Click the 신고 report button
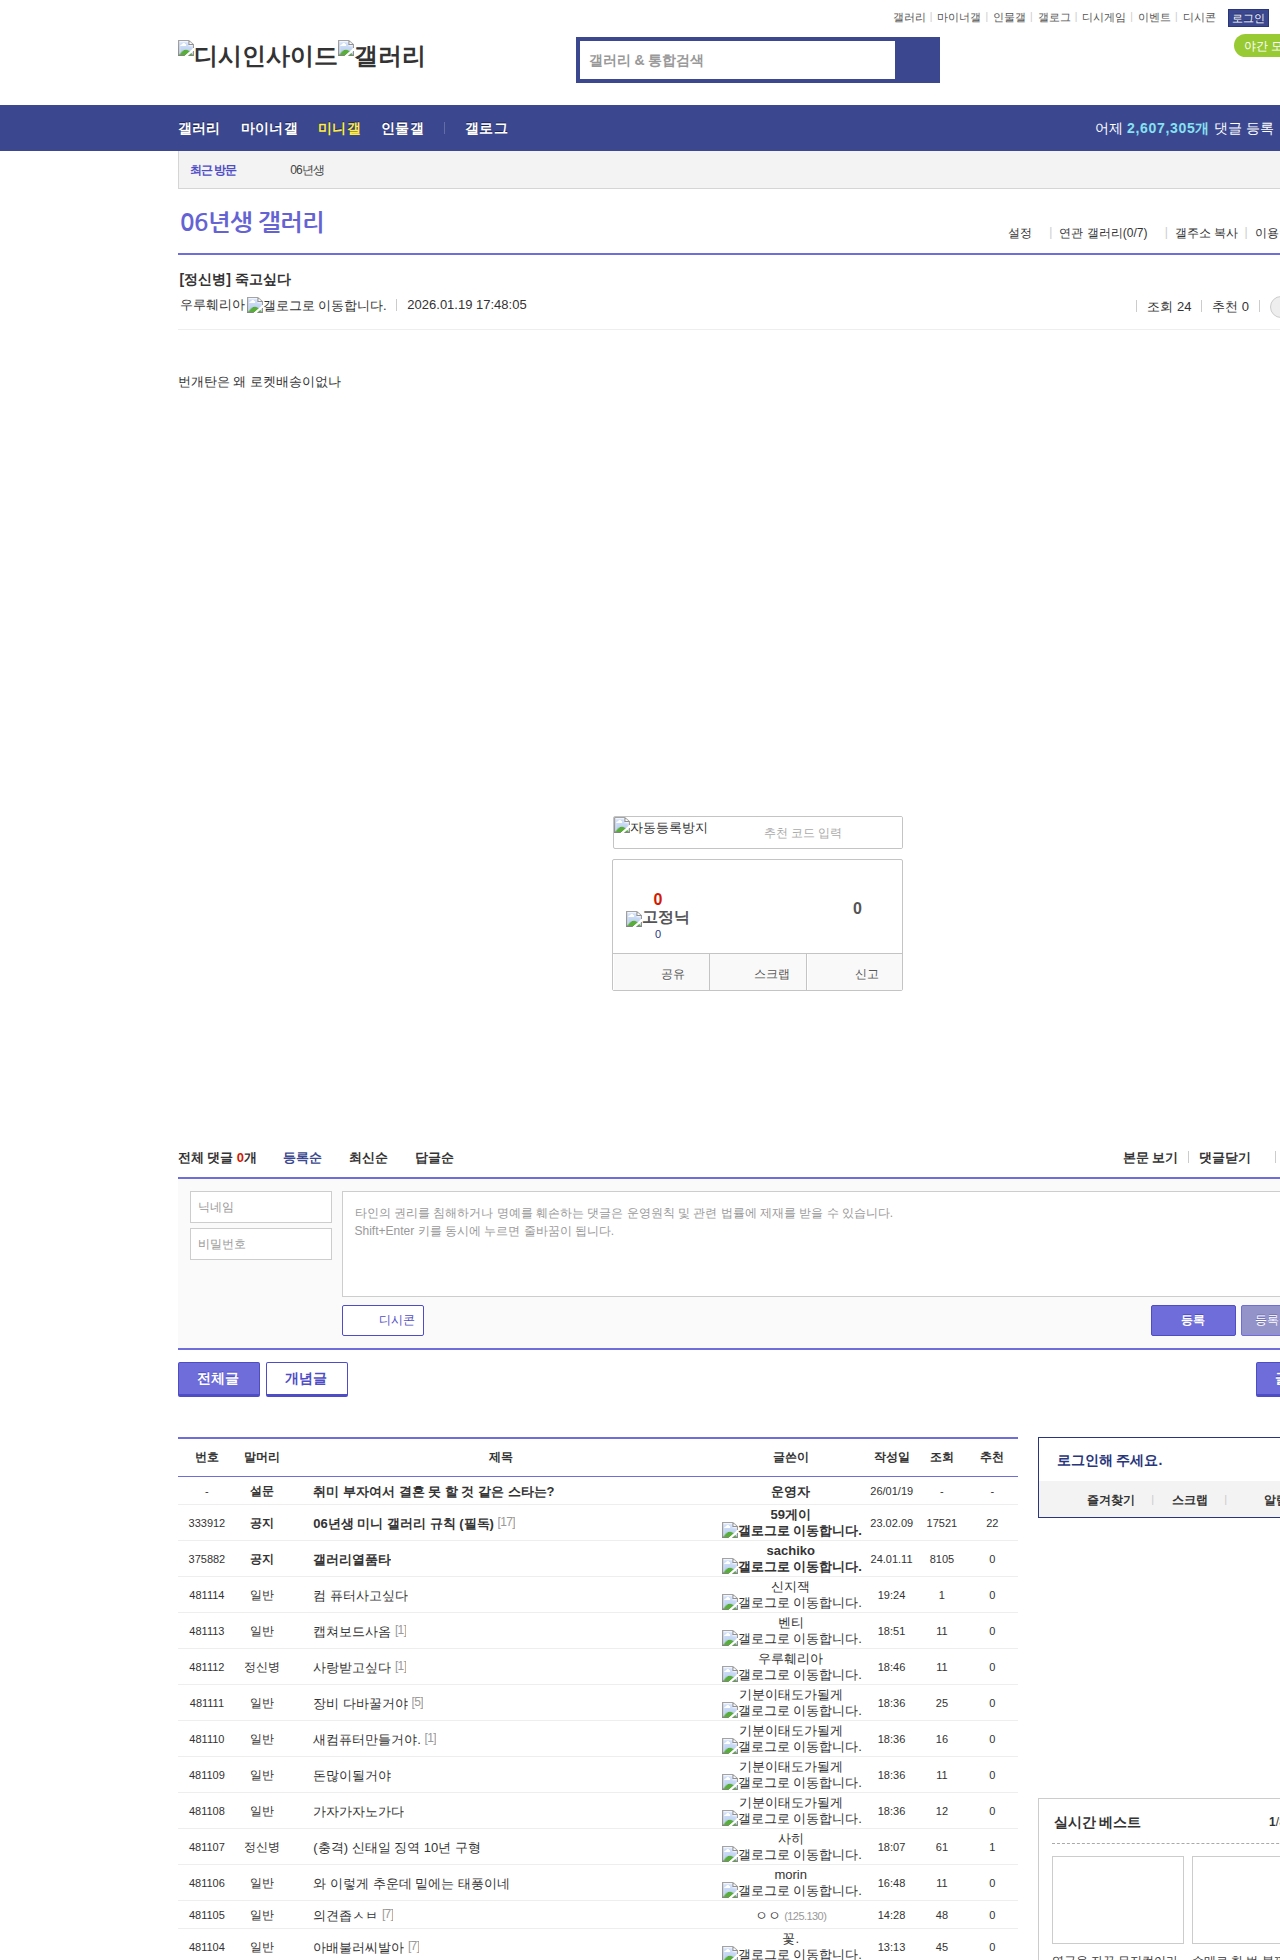1280x1960 pixels. coord(866,974)
